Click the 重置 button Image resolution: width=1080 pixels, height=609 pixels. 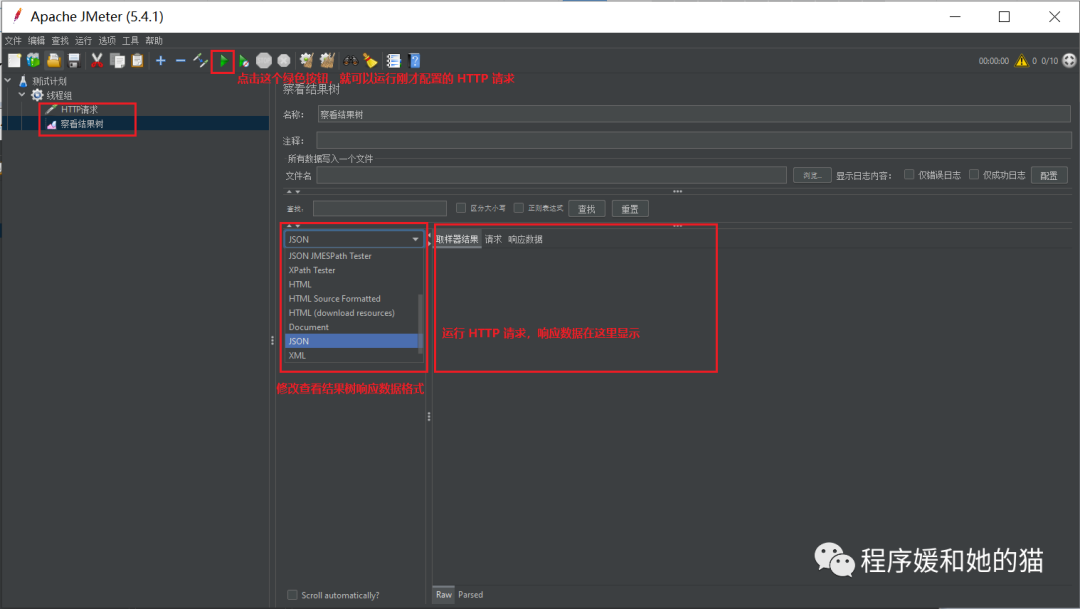[630, 209]
